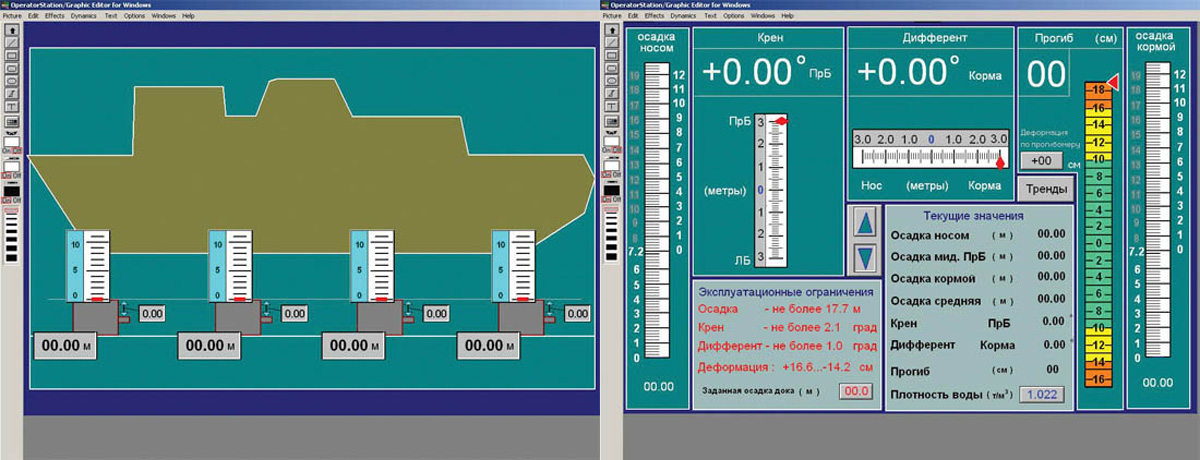Click the Дифферент horizontal scale indicator
The width and height of the screenshot is (1200, 460).
pyautogui.click(x=928, y=149)
